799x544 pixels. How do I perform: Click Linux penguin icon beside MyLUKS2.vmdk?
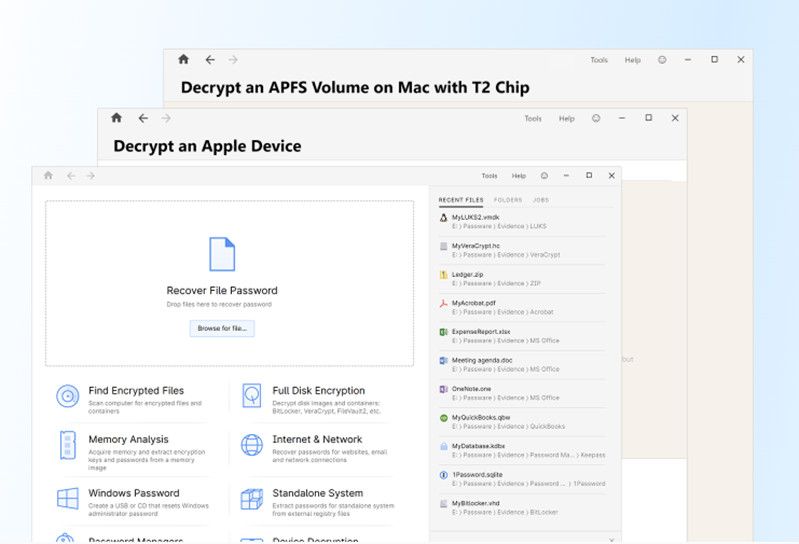[443, 218]
